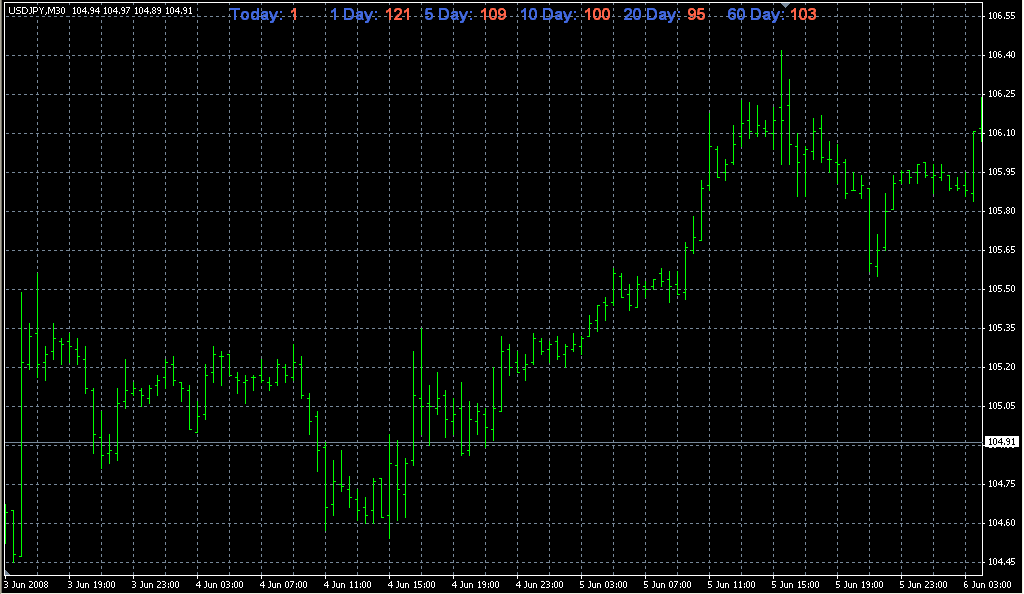Screen dimensions: 1024x594
Task: Click the 105.95 price scale label
Action: [1002, 172]
